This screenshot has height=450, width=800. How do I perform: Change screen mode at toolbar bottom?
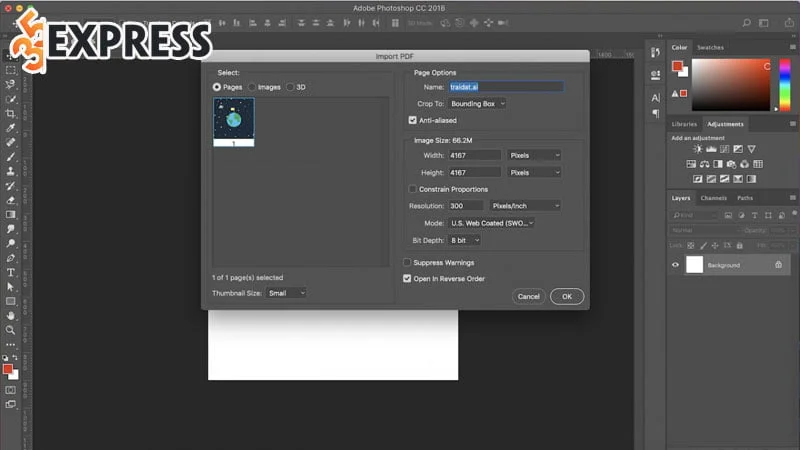click(x=10, y=404)
